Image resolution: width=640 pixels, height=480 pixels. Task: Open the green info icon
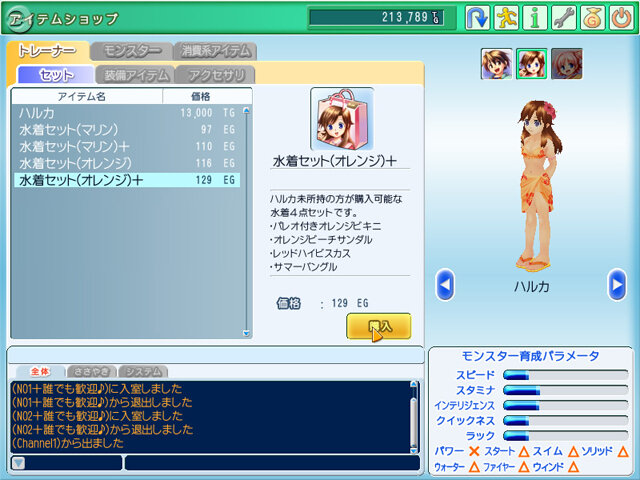[535, 18]
